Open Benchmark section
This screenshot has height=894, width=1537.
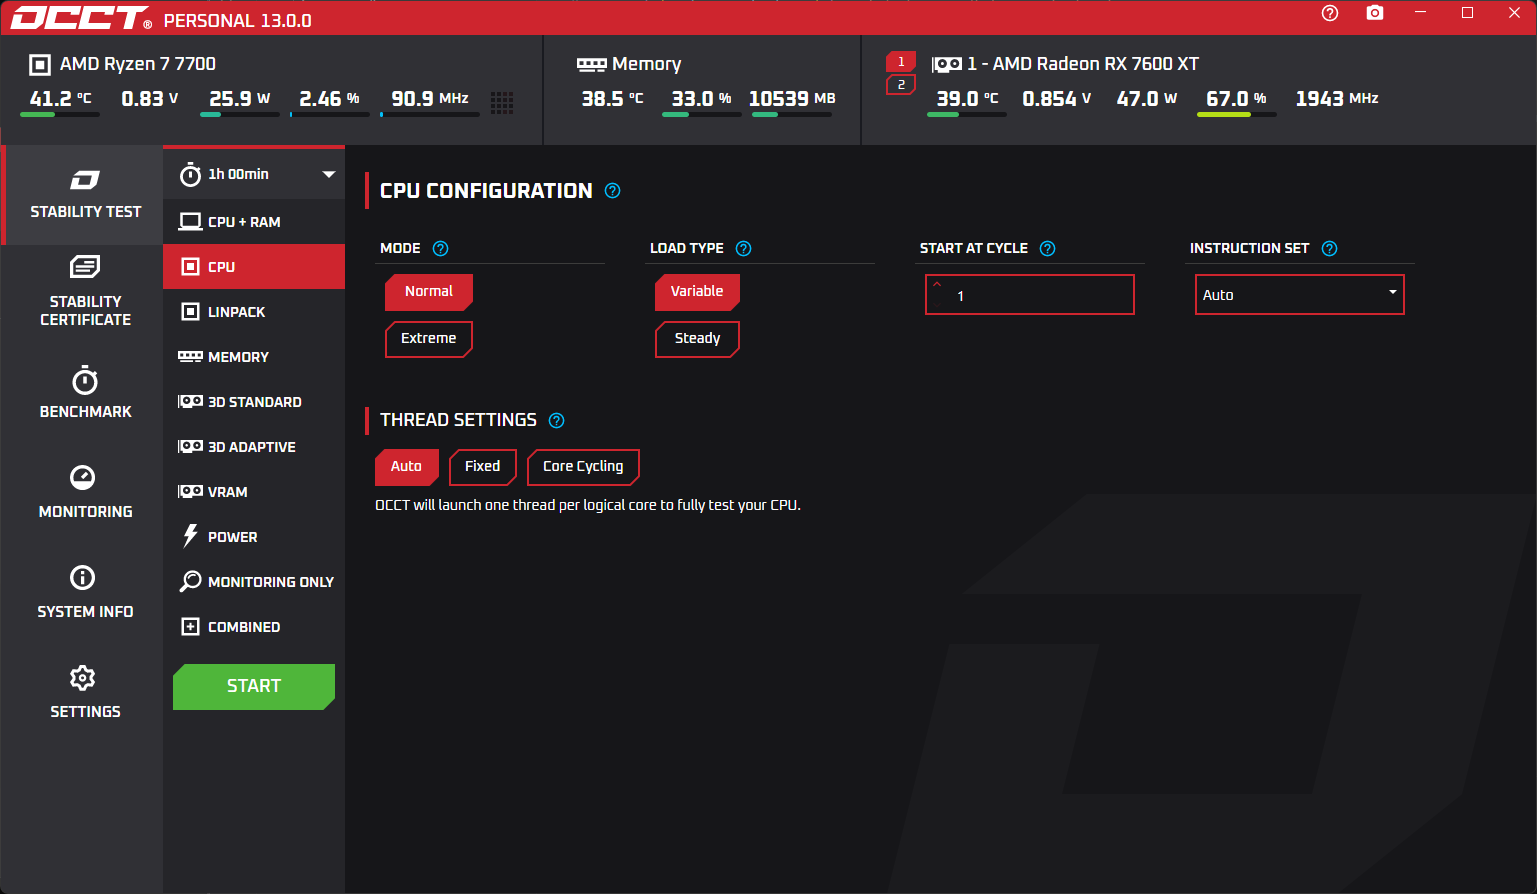[85, 393]
